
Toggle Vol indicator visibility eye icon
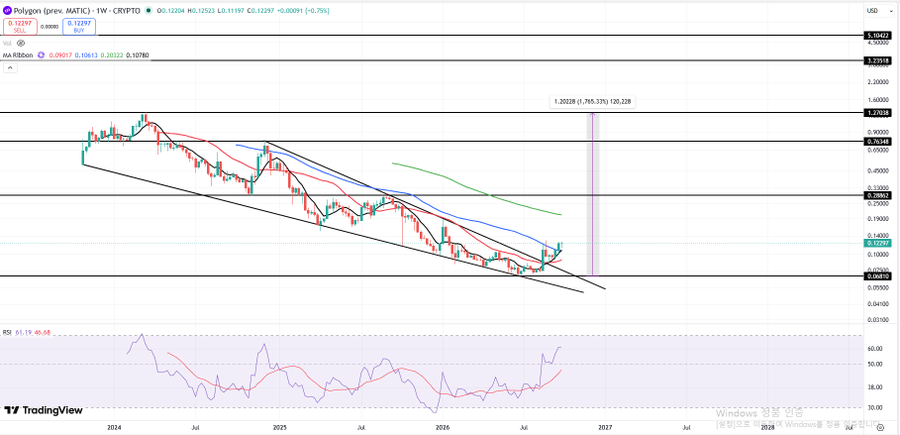point(21,43)
